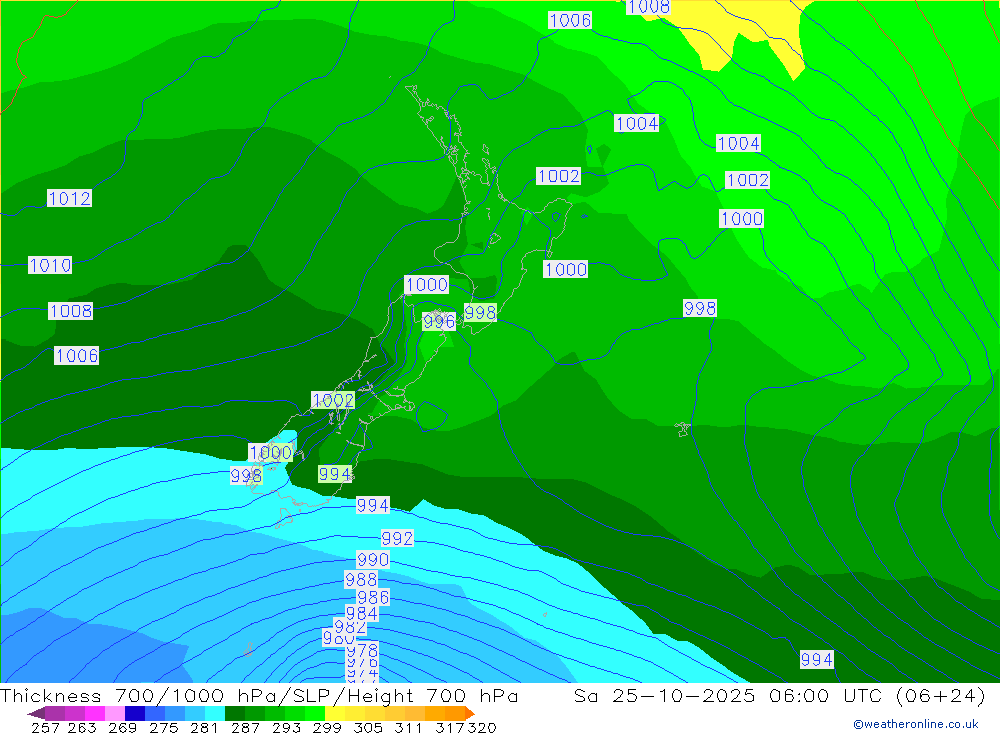Select the light pink legend swatch

pyautogui.click(x=115, y=713)
